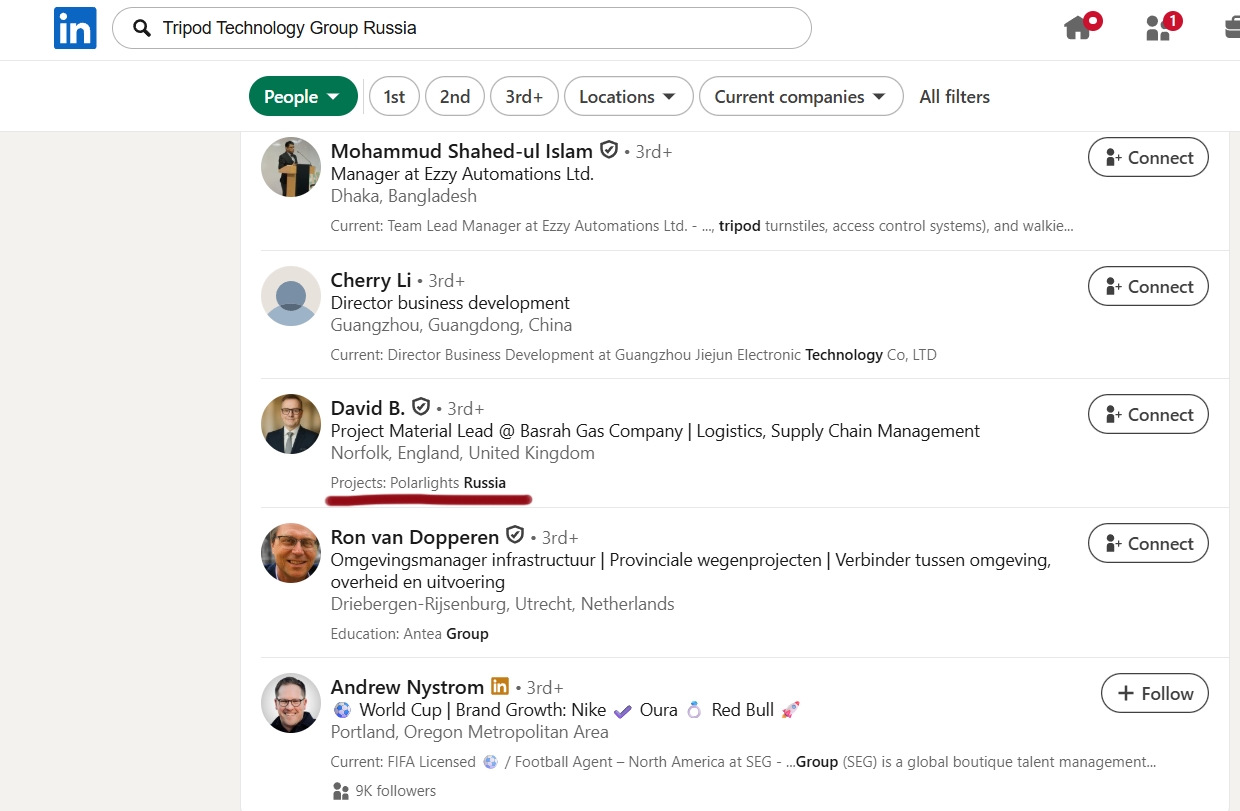Click 'Guangzhou, Guangdong, China' location text
The width and height of the screenshot is (1240, 811).
pyautogui.click(x=452, y=325)
